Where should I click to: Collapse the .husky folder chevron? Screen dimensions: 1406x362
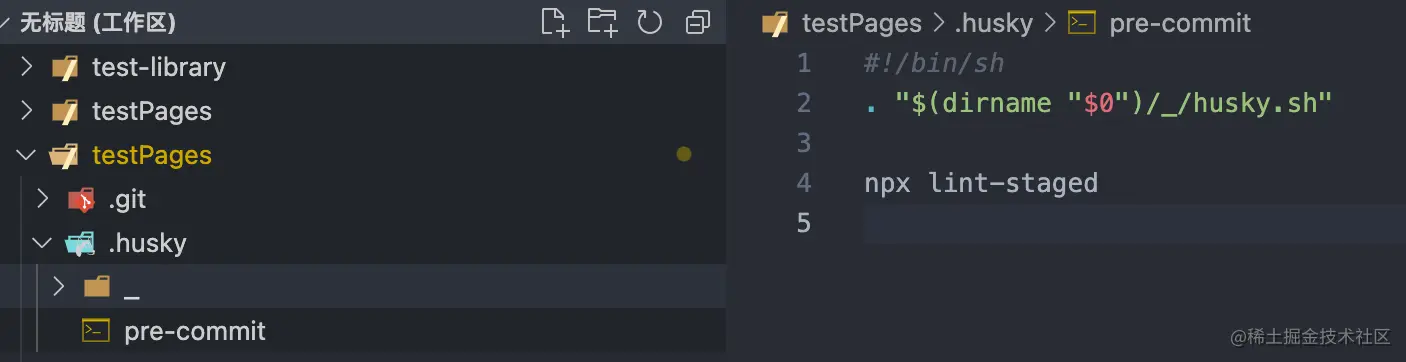[42, 243]
